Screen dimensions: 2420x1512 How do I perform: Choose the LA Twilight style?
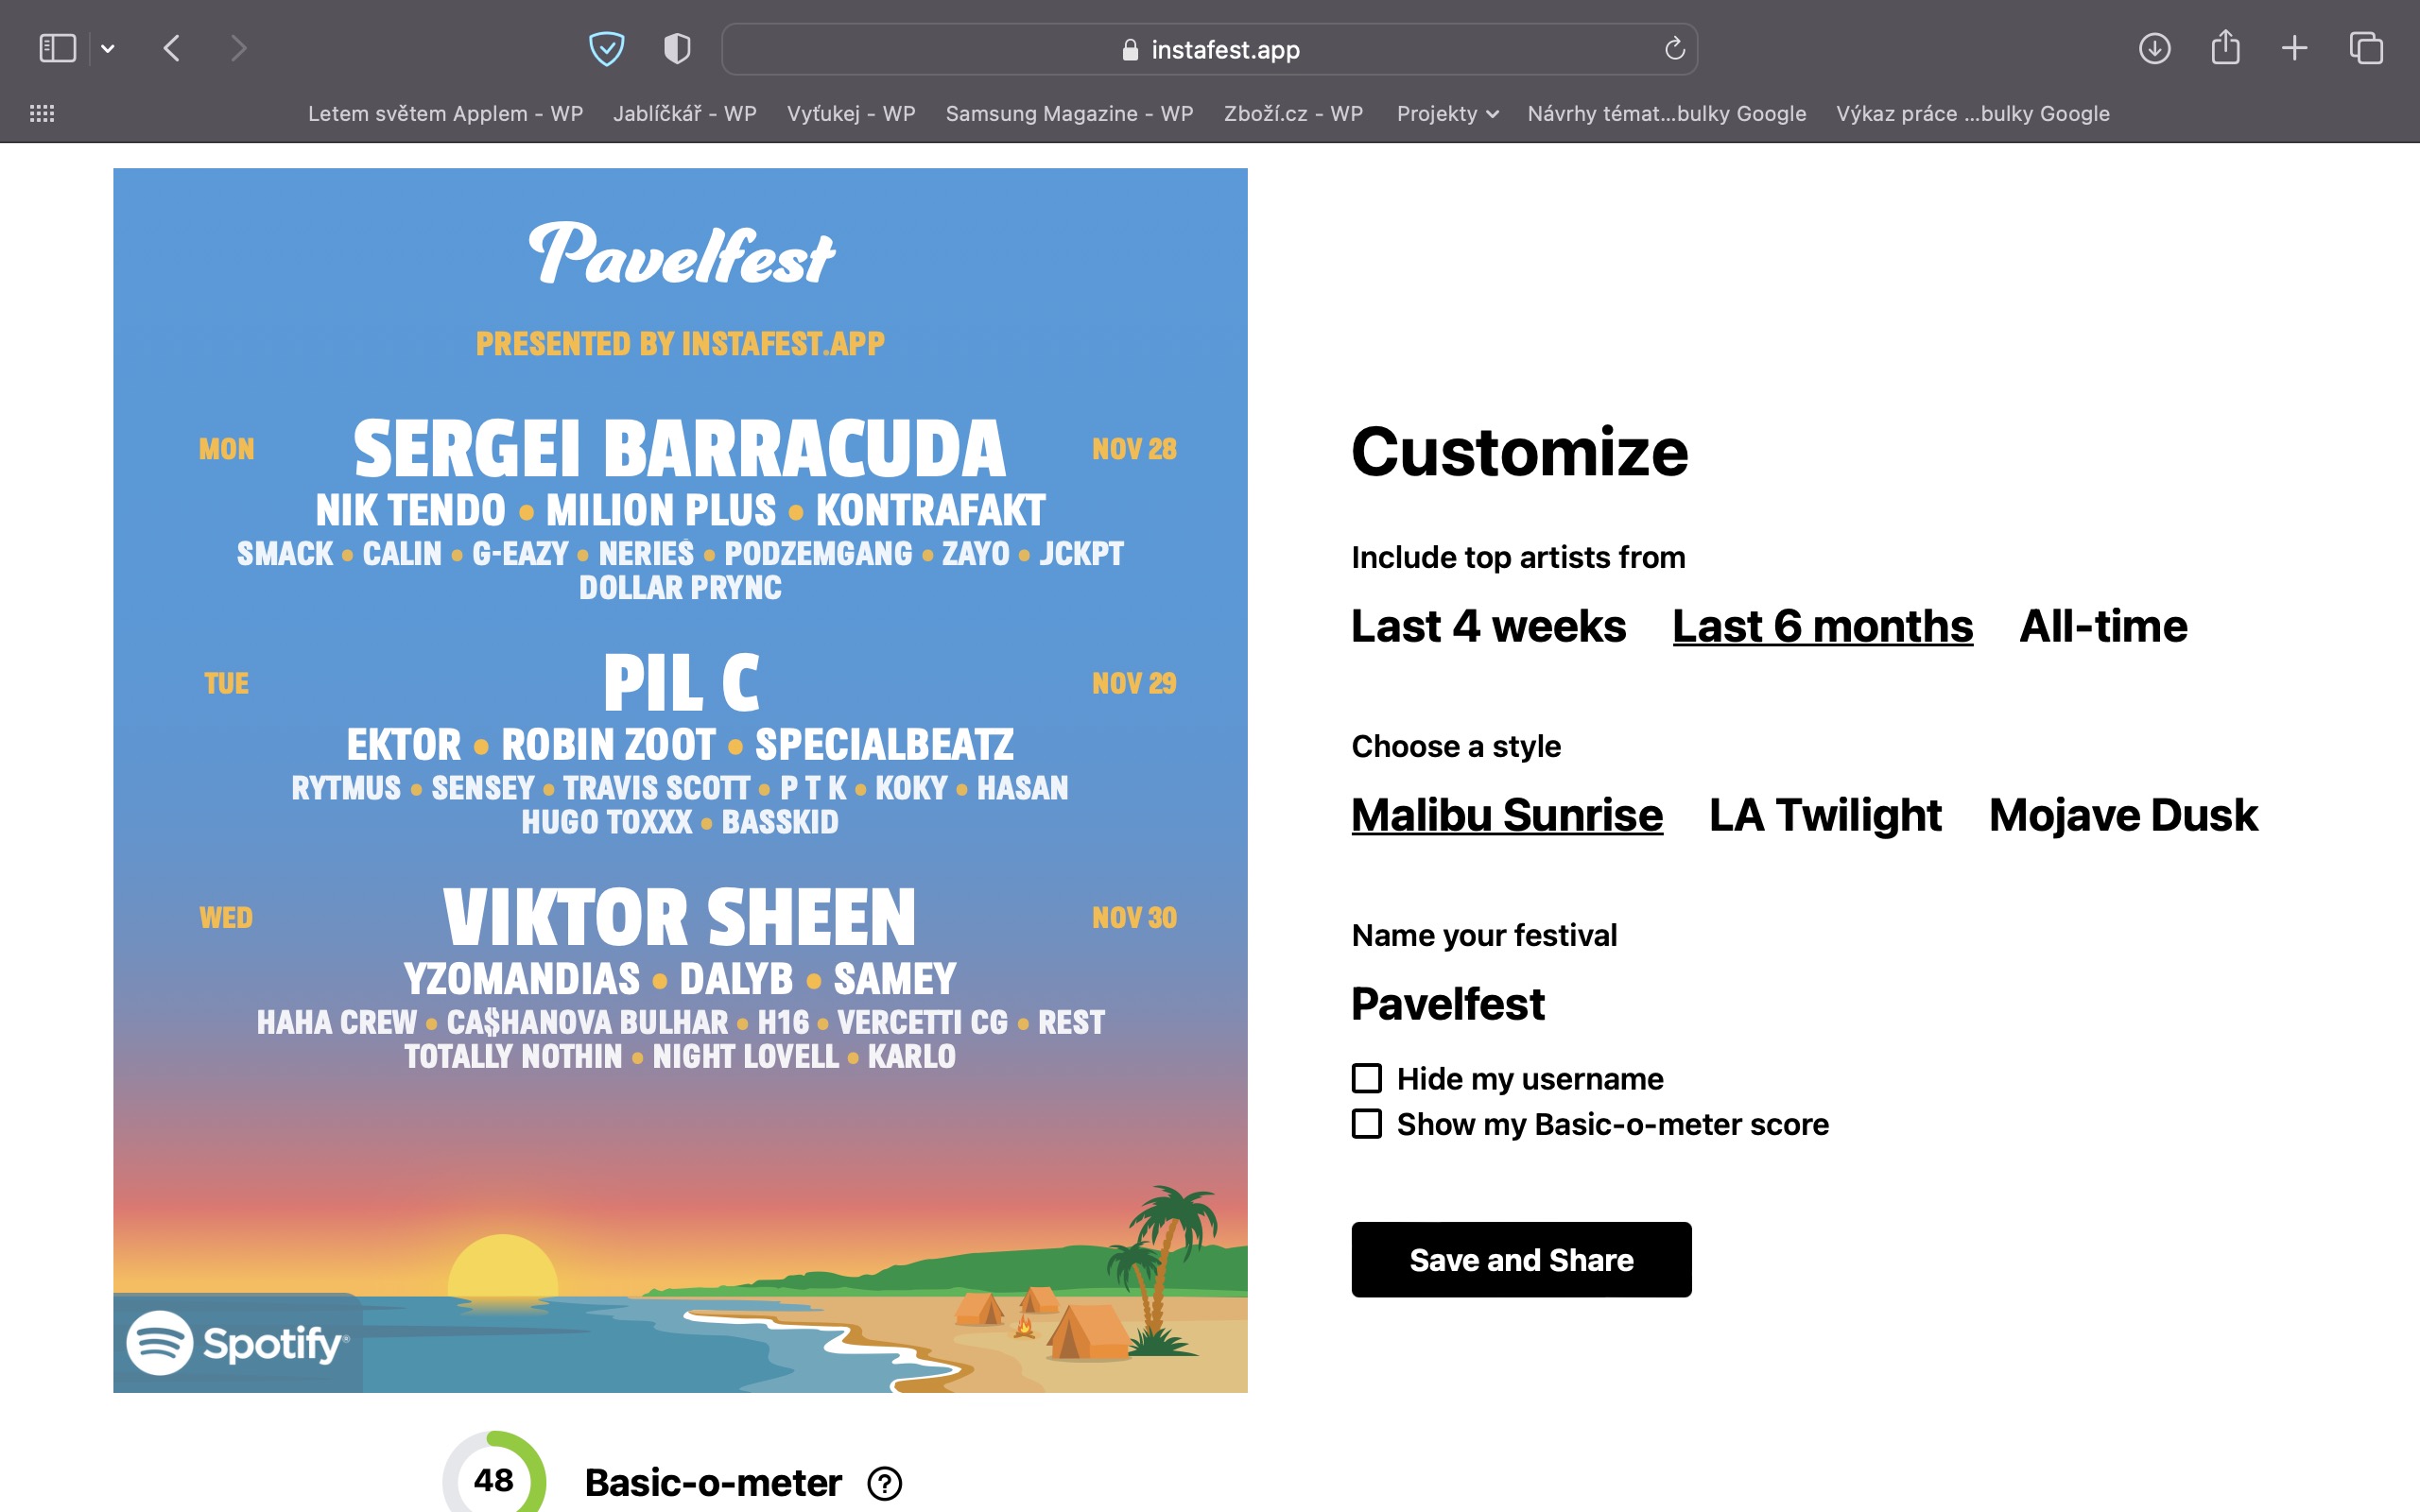click(1825, 815)
